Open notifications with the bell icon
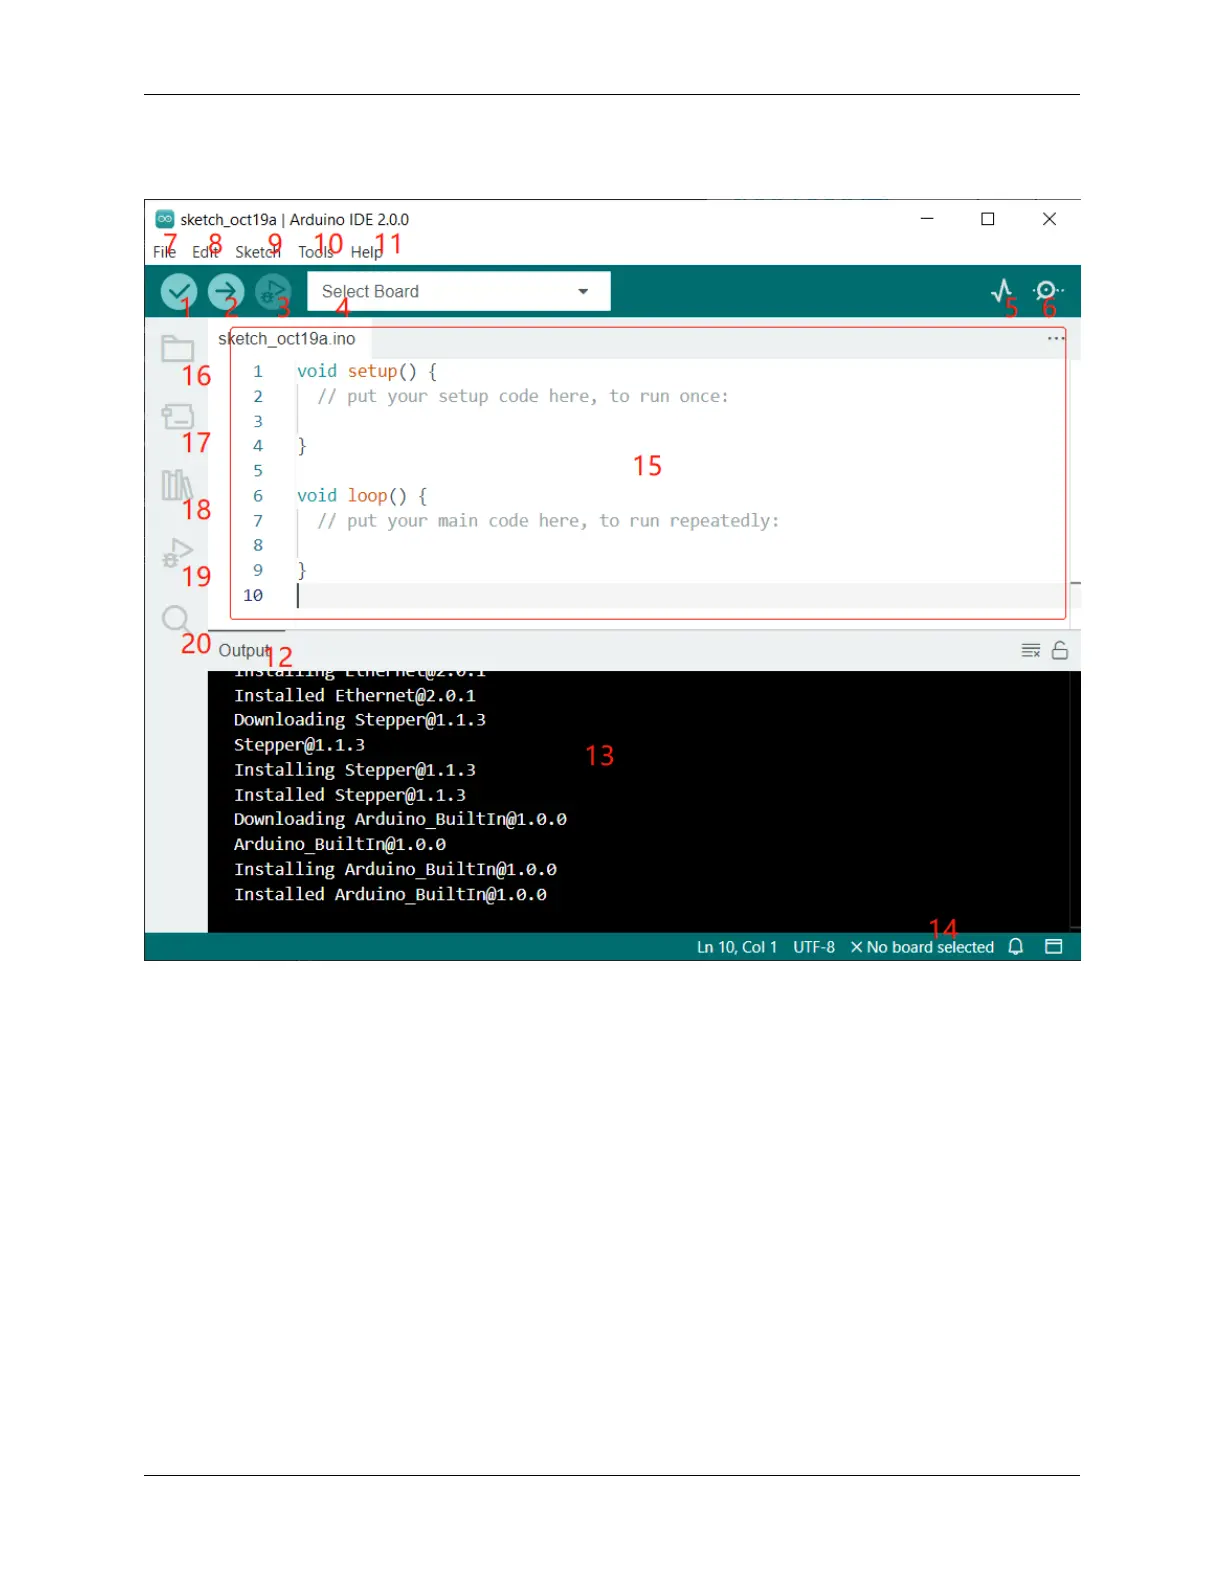This screenshot has width=1224, height=1584. coord(1016,947)
